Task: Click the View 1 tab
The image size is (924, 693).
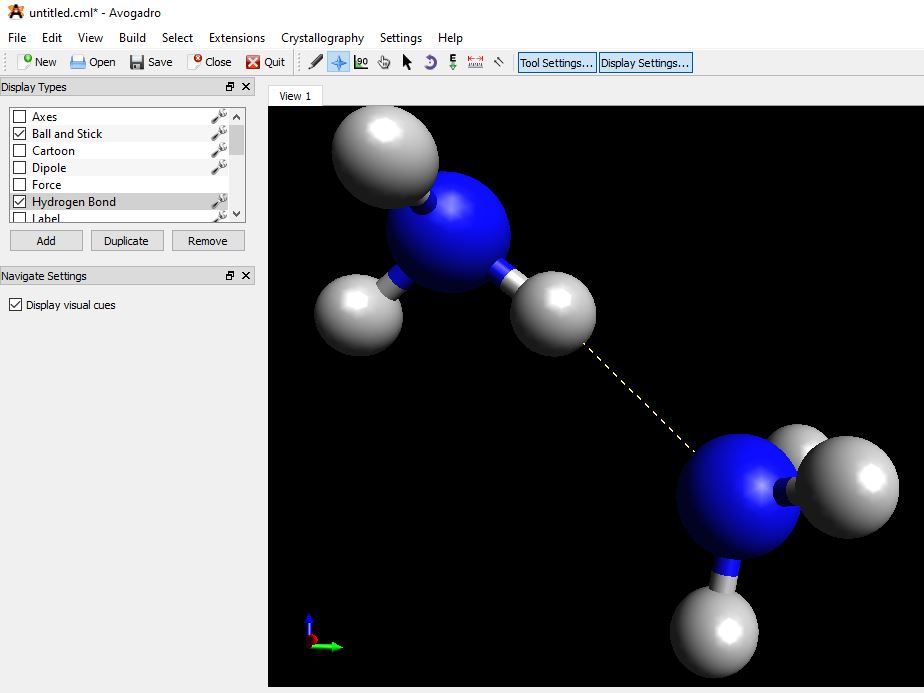Action: click(295, 96)
